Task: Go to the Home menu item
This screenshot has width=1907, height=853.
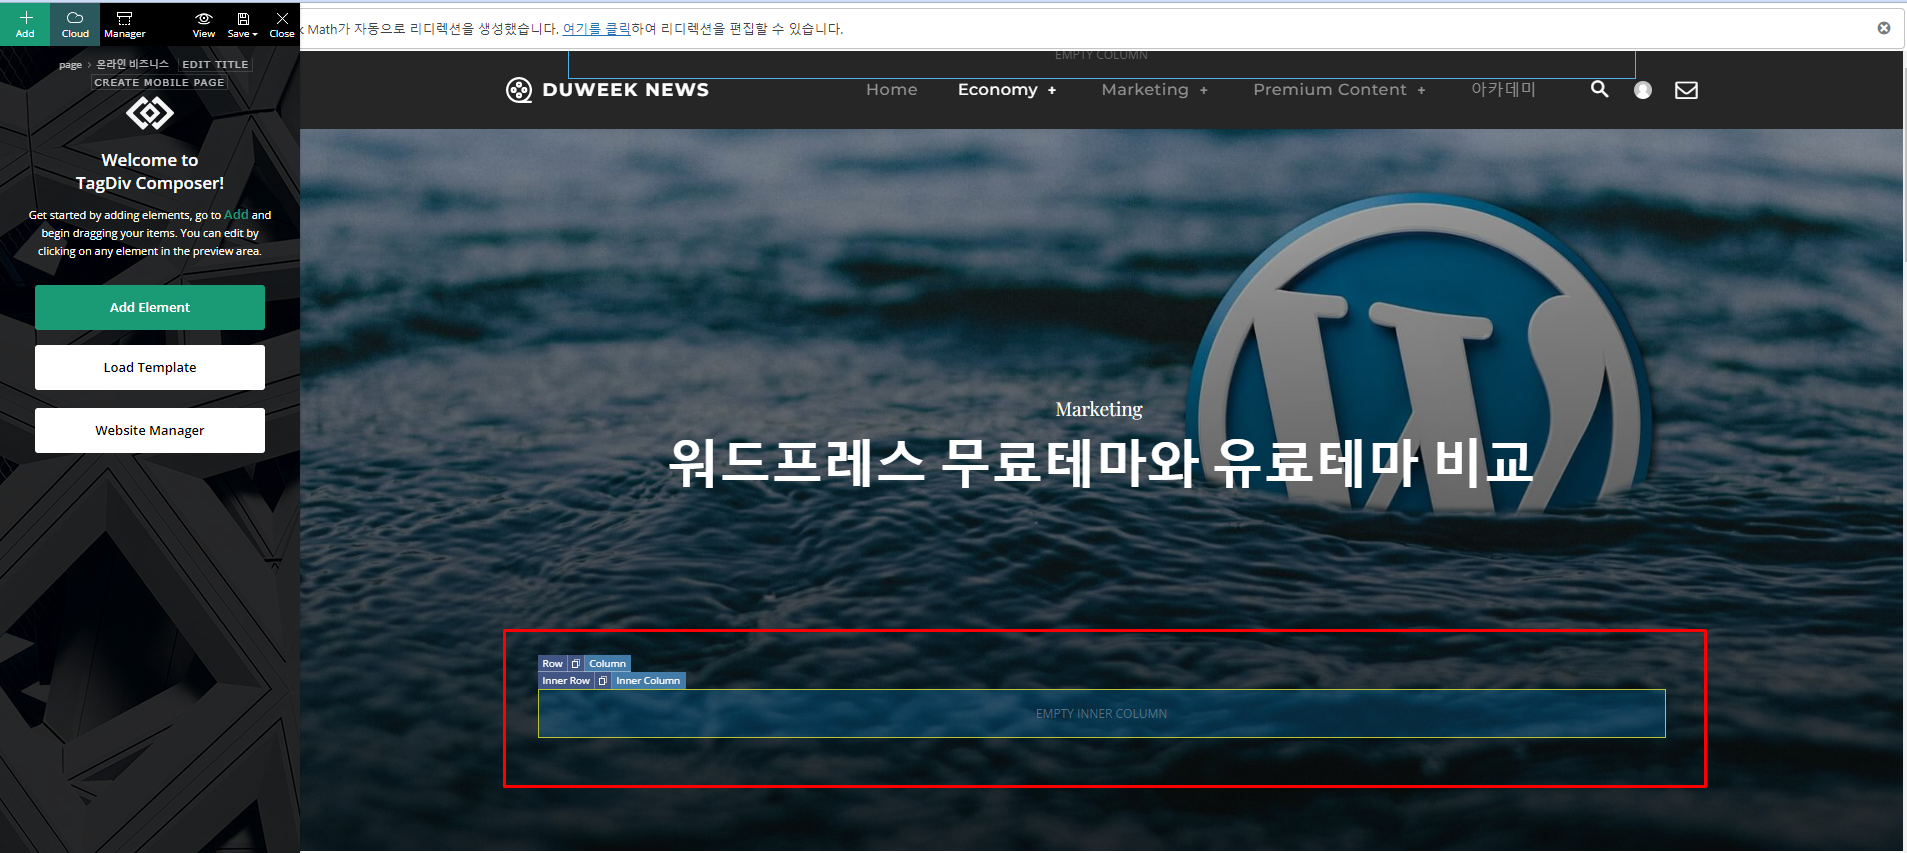Action: point(892,90)
